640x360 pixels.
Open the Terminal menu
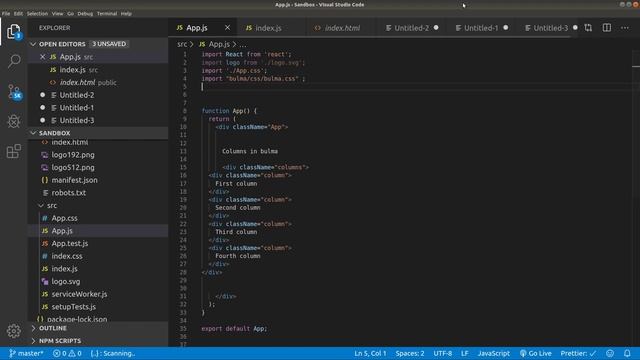pos(107,13)
